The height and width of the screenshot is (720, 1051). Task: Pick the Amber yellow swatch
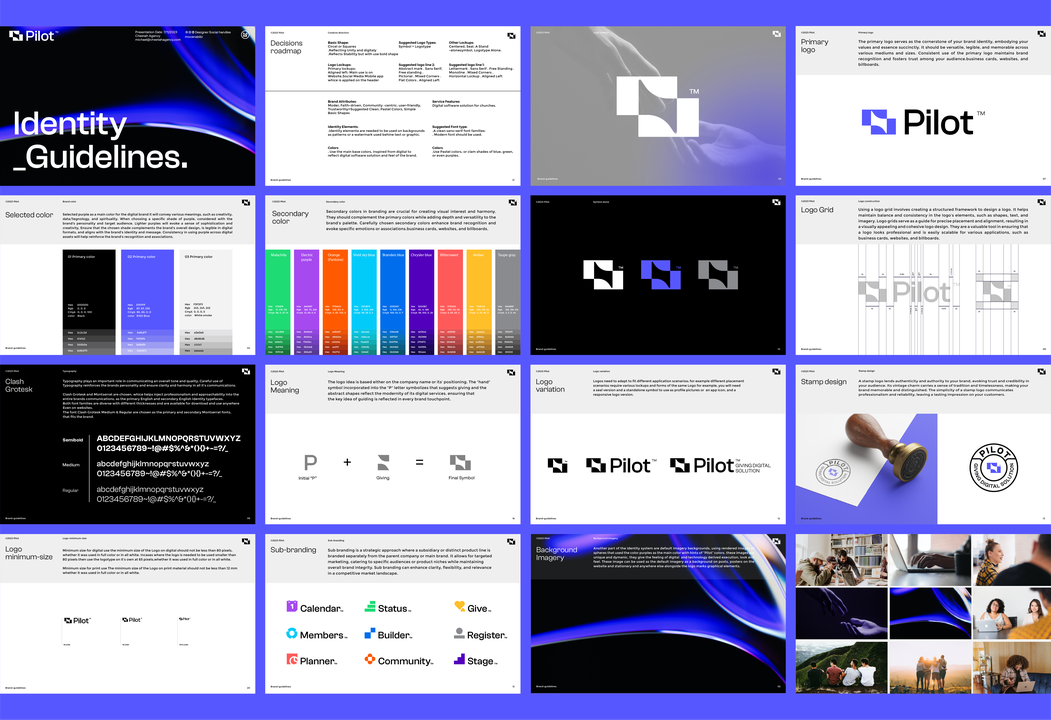[x=479, y=302]
